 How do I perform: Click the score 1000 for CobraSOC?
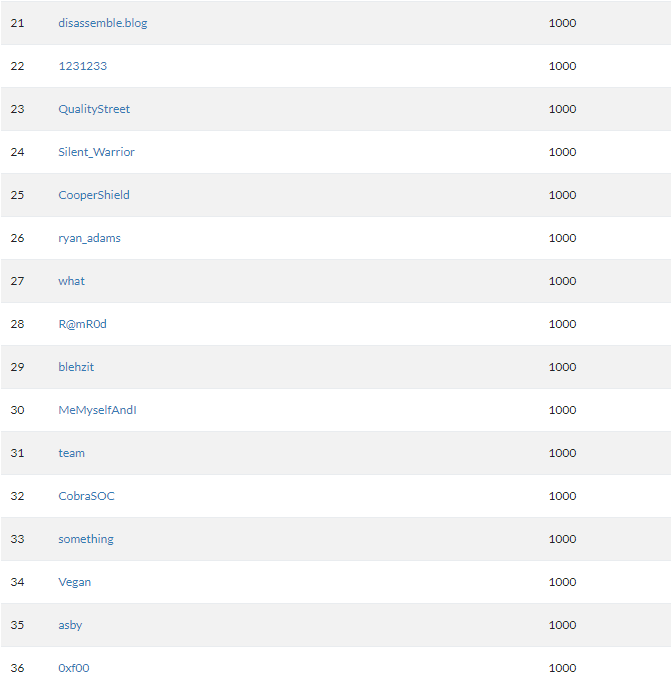tap(562, 496)
